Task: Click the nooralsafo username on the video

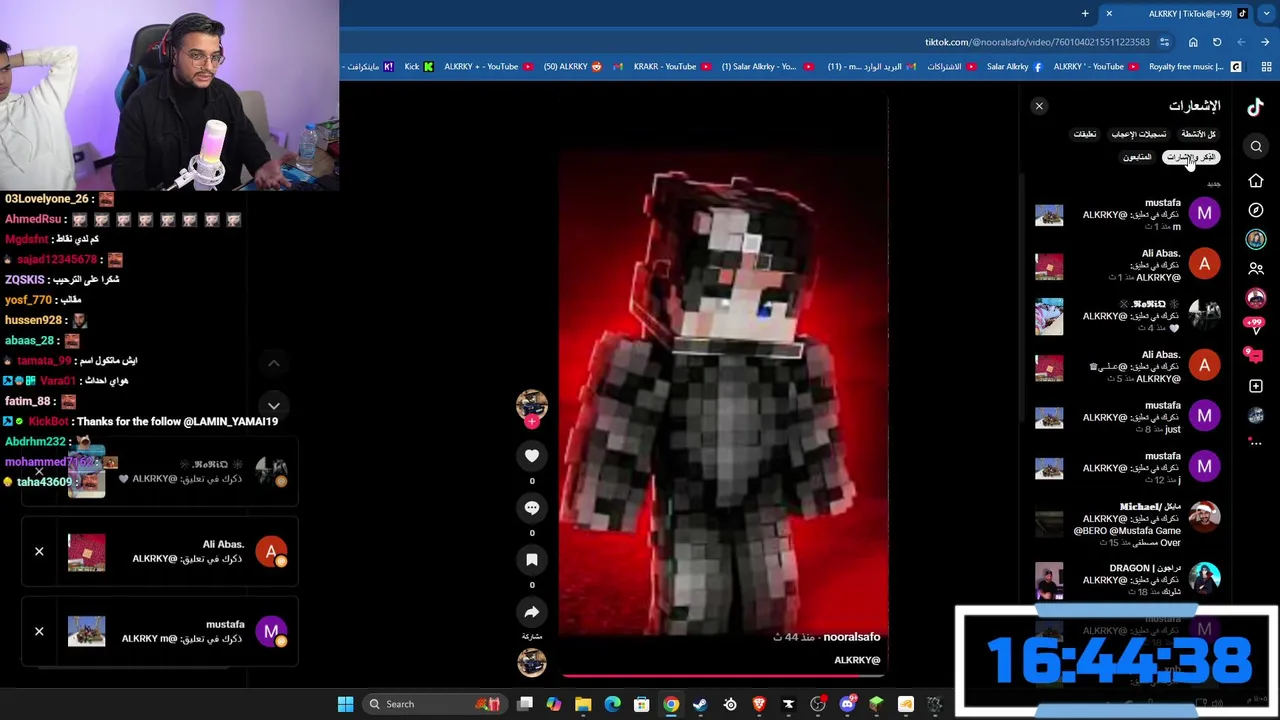Action: point(852,637)
